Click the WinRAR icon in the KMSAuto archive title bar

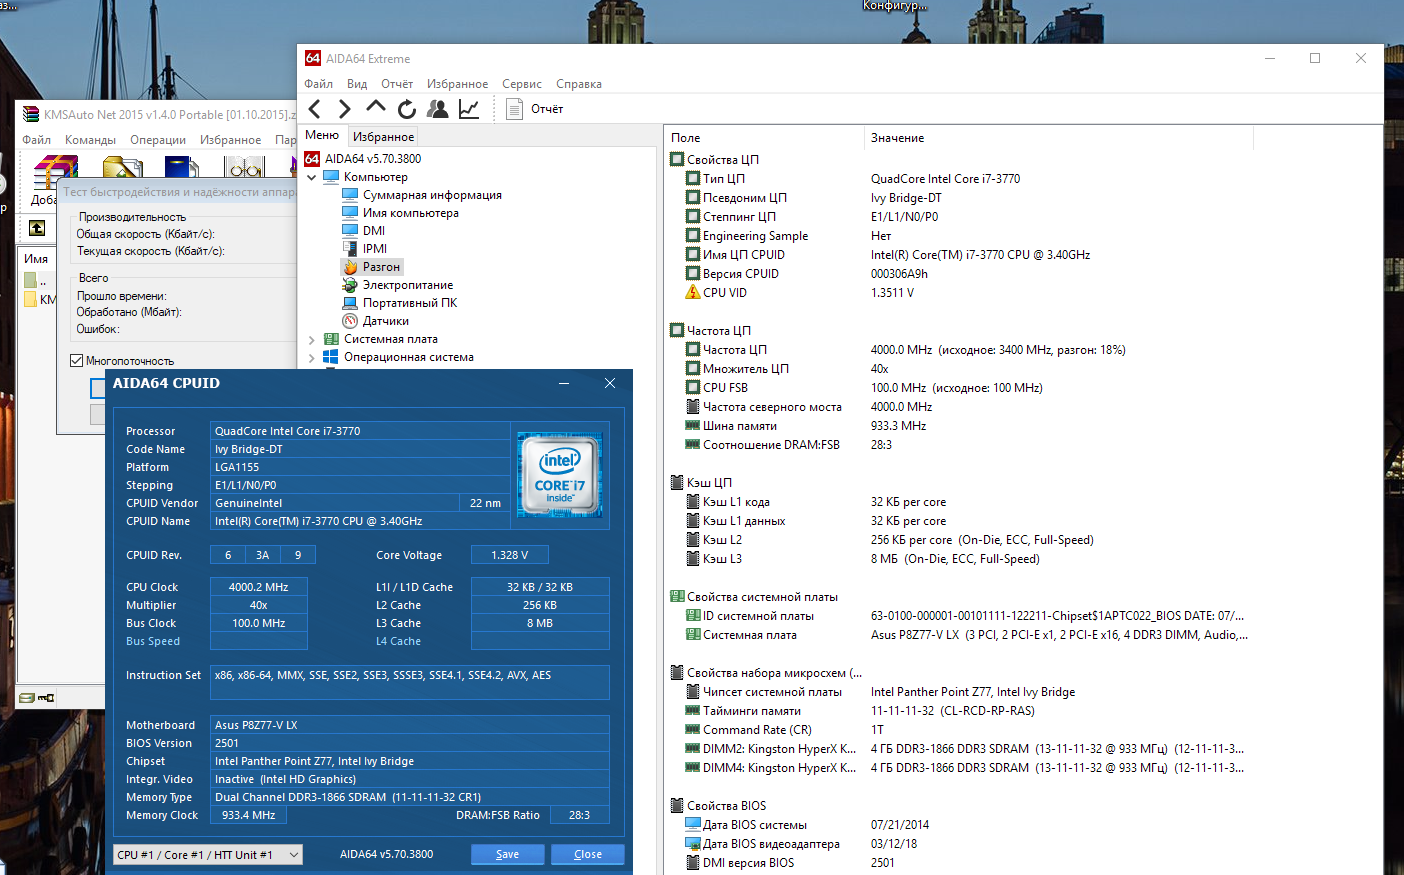[31, 114]
